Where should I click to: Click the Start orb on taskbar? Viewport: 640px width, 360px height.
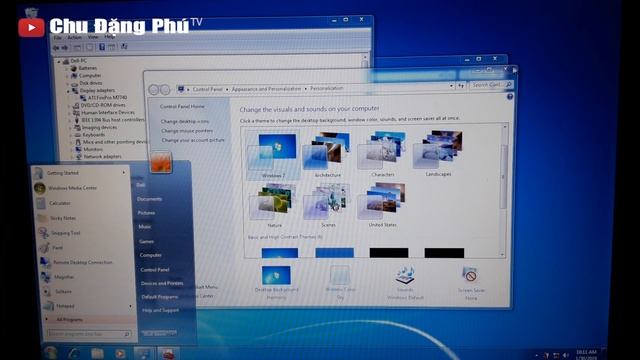pyautogui.click(x=51, y=353)
